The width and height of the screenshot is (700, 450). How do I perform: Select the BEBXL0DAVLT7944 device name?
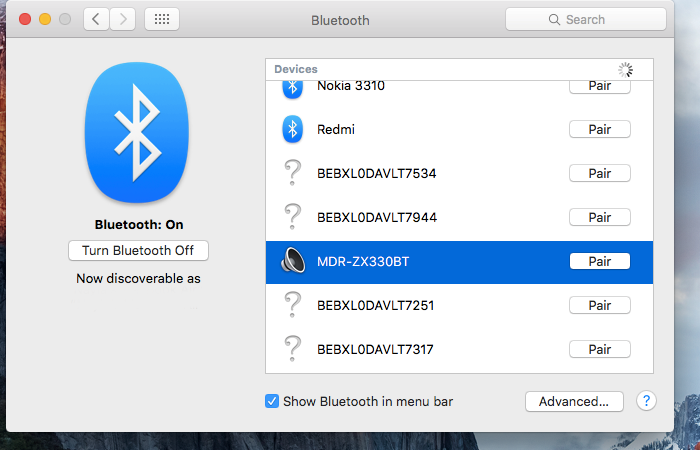(x=377, y=217)
